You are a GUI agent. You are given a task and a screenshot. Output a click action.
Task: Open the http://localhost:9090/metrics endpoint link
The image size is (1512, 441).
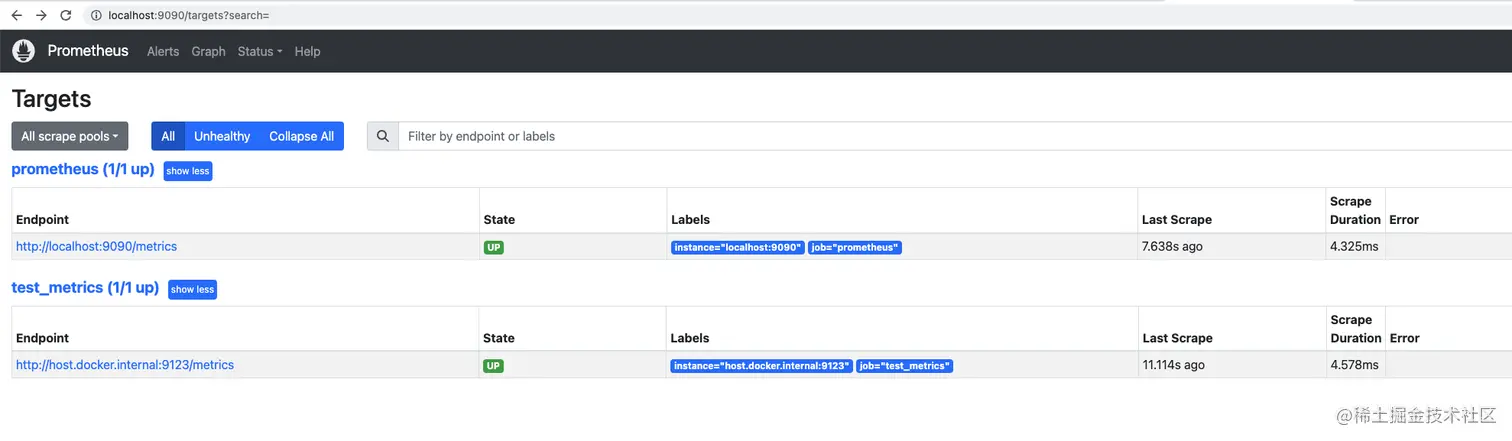96,246
